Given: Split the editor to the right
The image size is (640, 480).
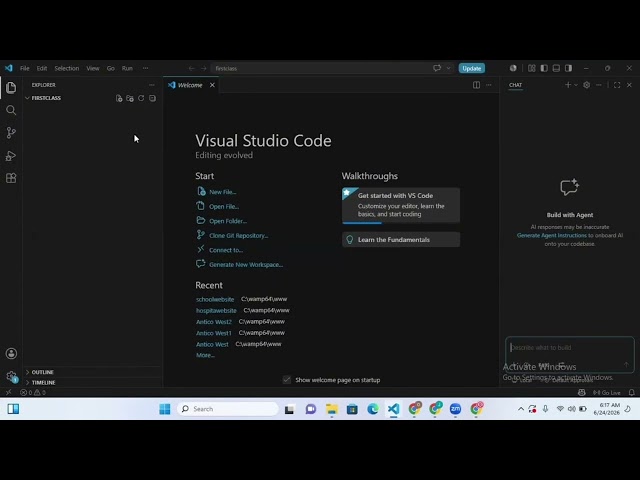Looking at the screenshot, I should (476, 85).
